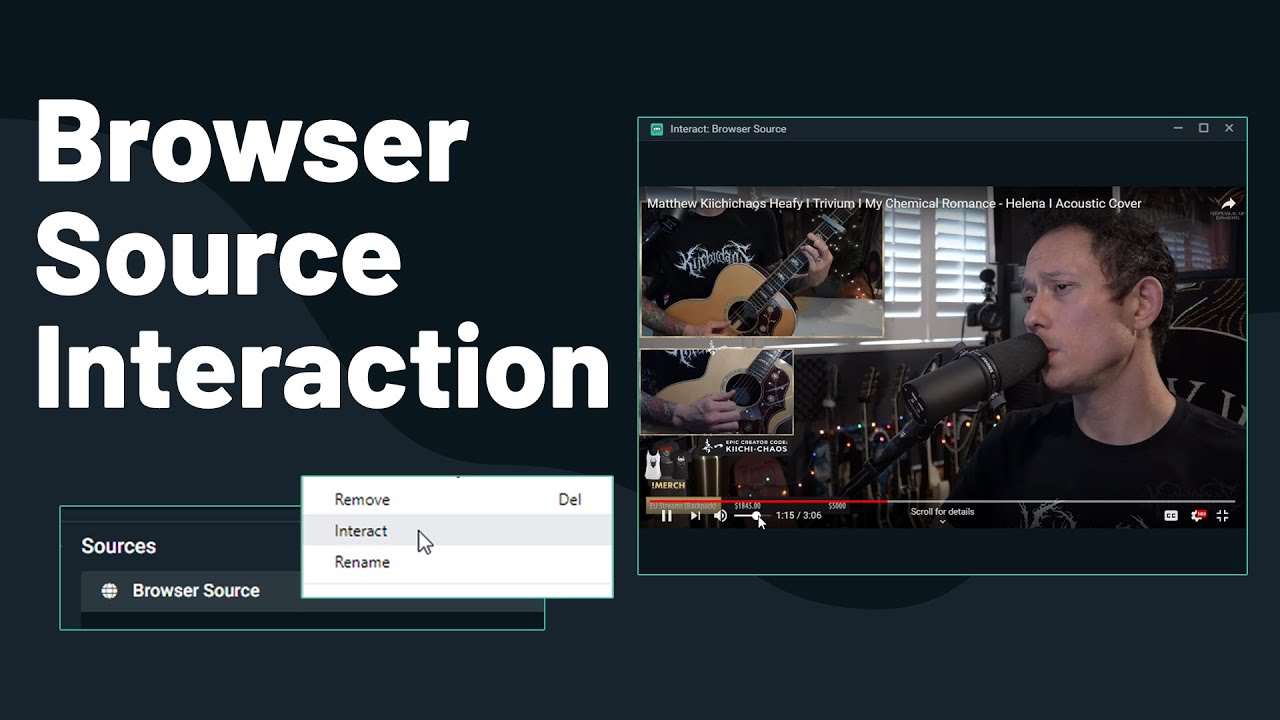The width and height of the screenshot is (1280, 720).
Task: Select Interact from the context menu
Action: (x=360, y=531)
